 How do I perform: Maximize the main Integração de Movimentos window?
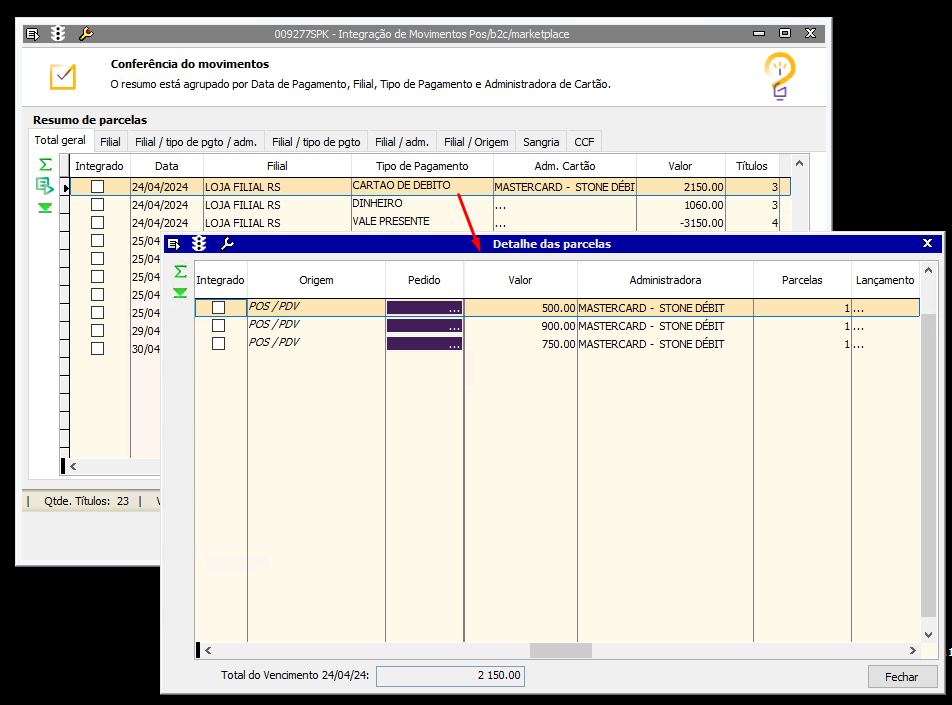(784, 33)
